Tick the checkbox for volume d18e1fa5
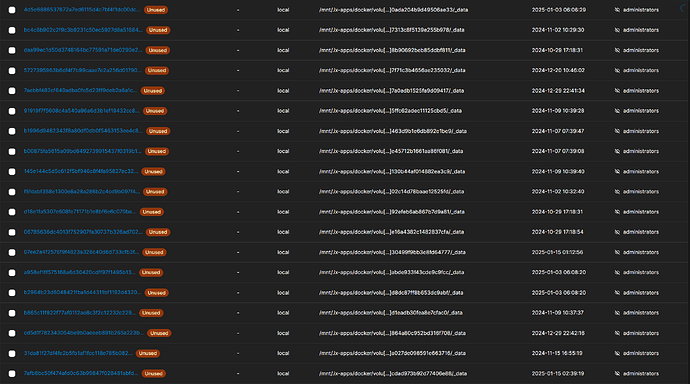Image resolution: width=690 pixels, height=384 pixels. (x=12, y=212)
